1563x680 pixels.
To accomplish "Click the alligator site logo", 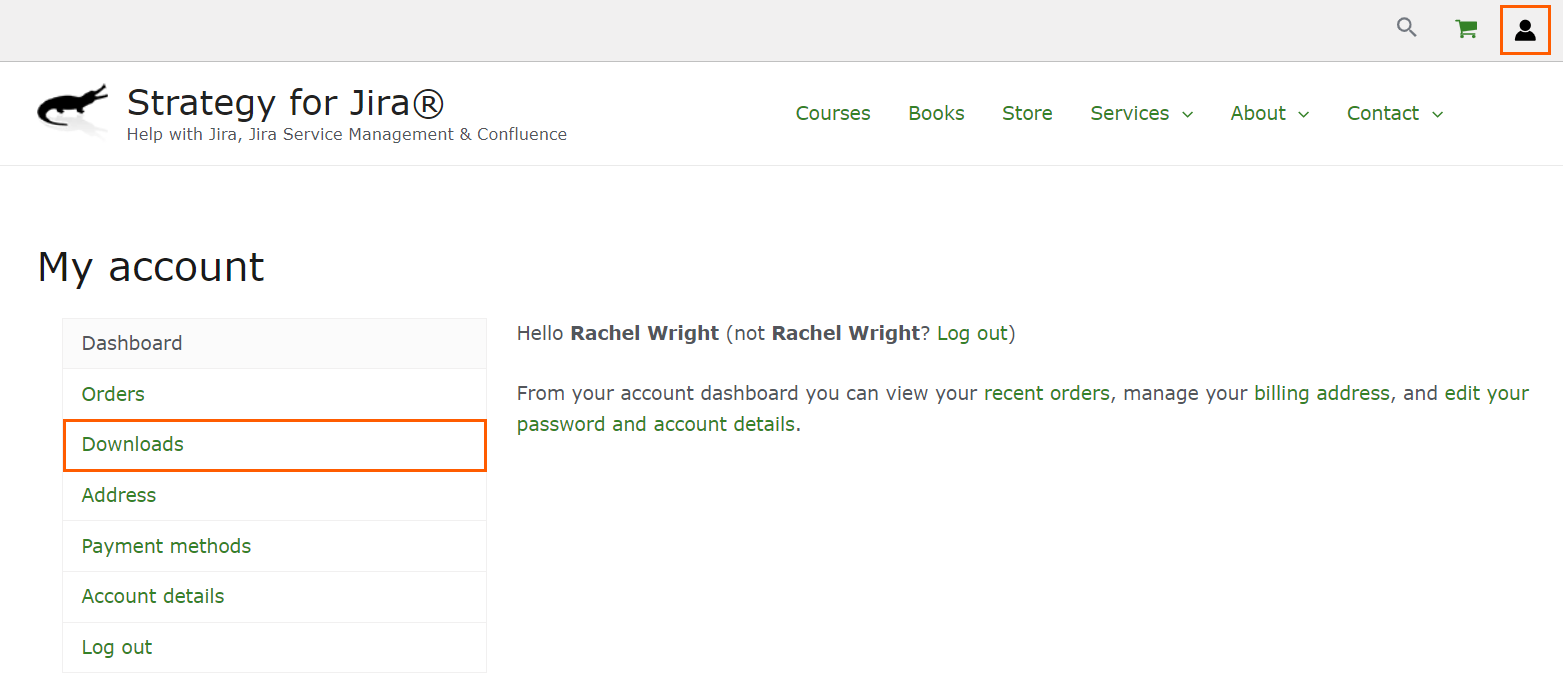I will (x=72, y=108).
